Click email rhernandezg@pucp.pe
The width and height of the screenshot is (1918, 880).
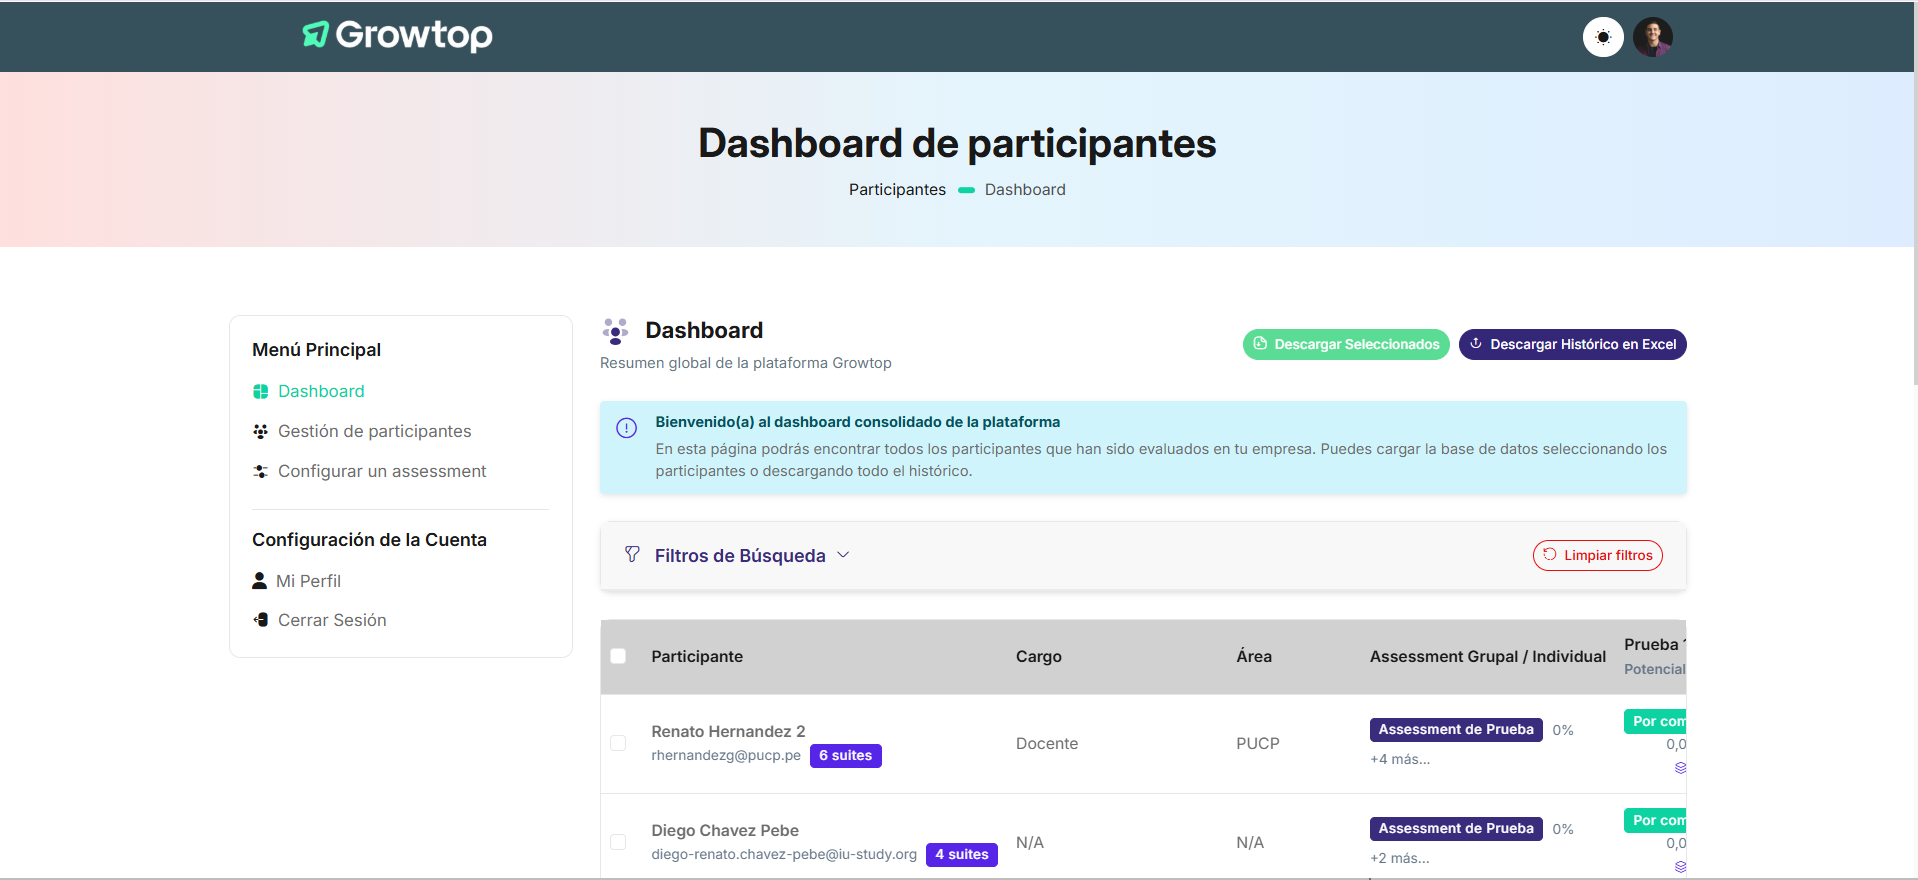point(726,756)
